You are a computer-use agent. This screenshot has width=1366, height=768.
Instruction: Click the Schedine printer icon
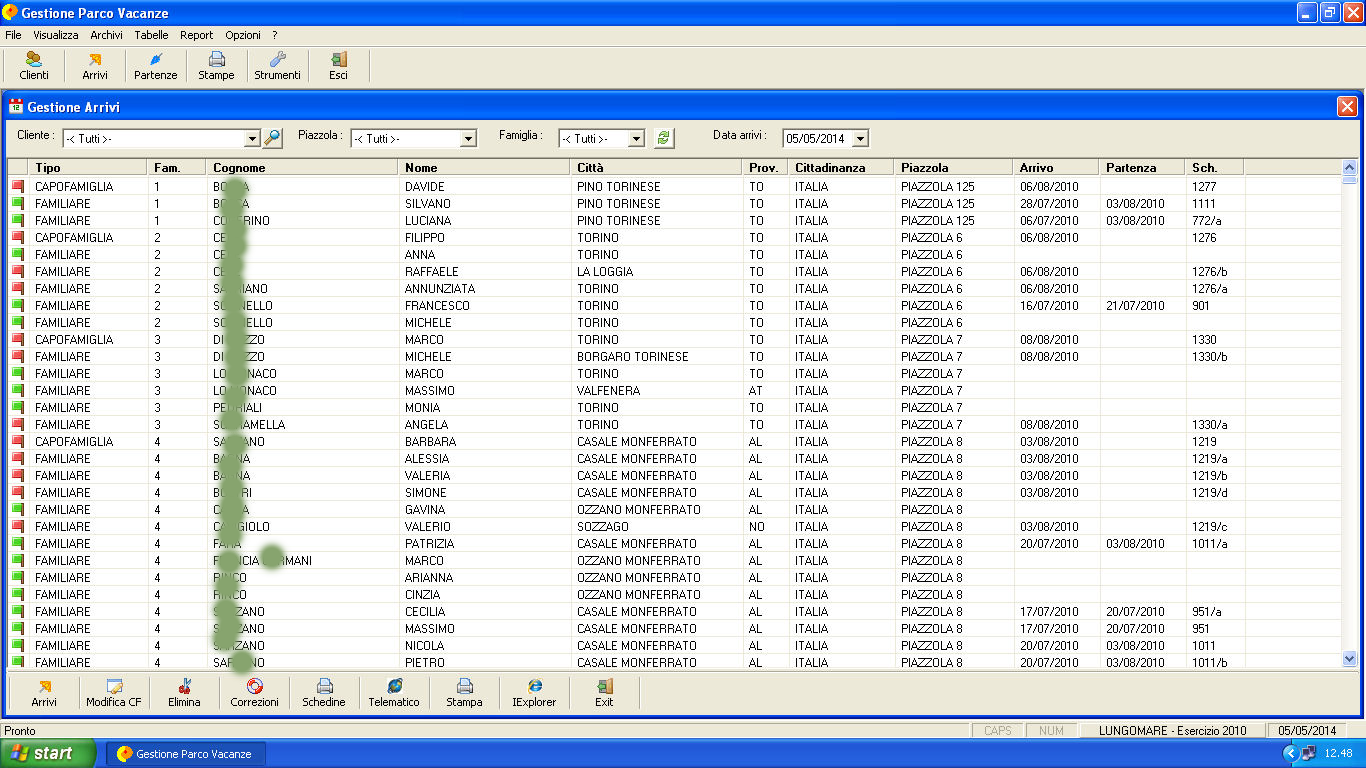pyautogui.click(x=324, y=693)
